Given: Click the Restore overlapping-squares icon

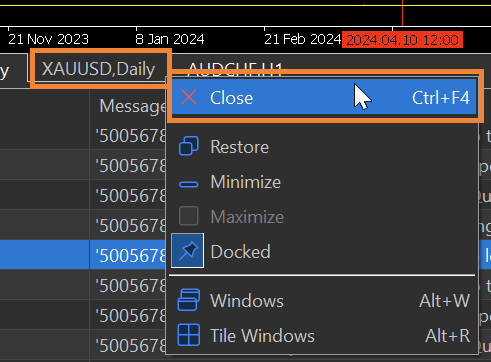Looking at the screenshot, I should (x=189, y=146).
